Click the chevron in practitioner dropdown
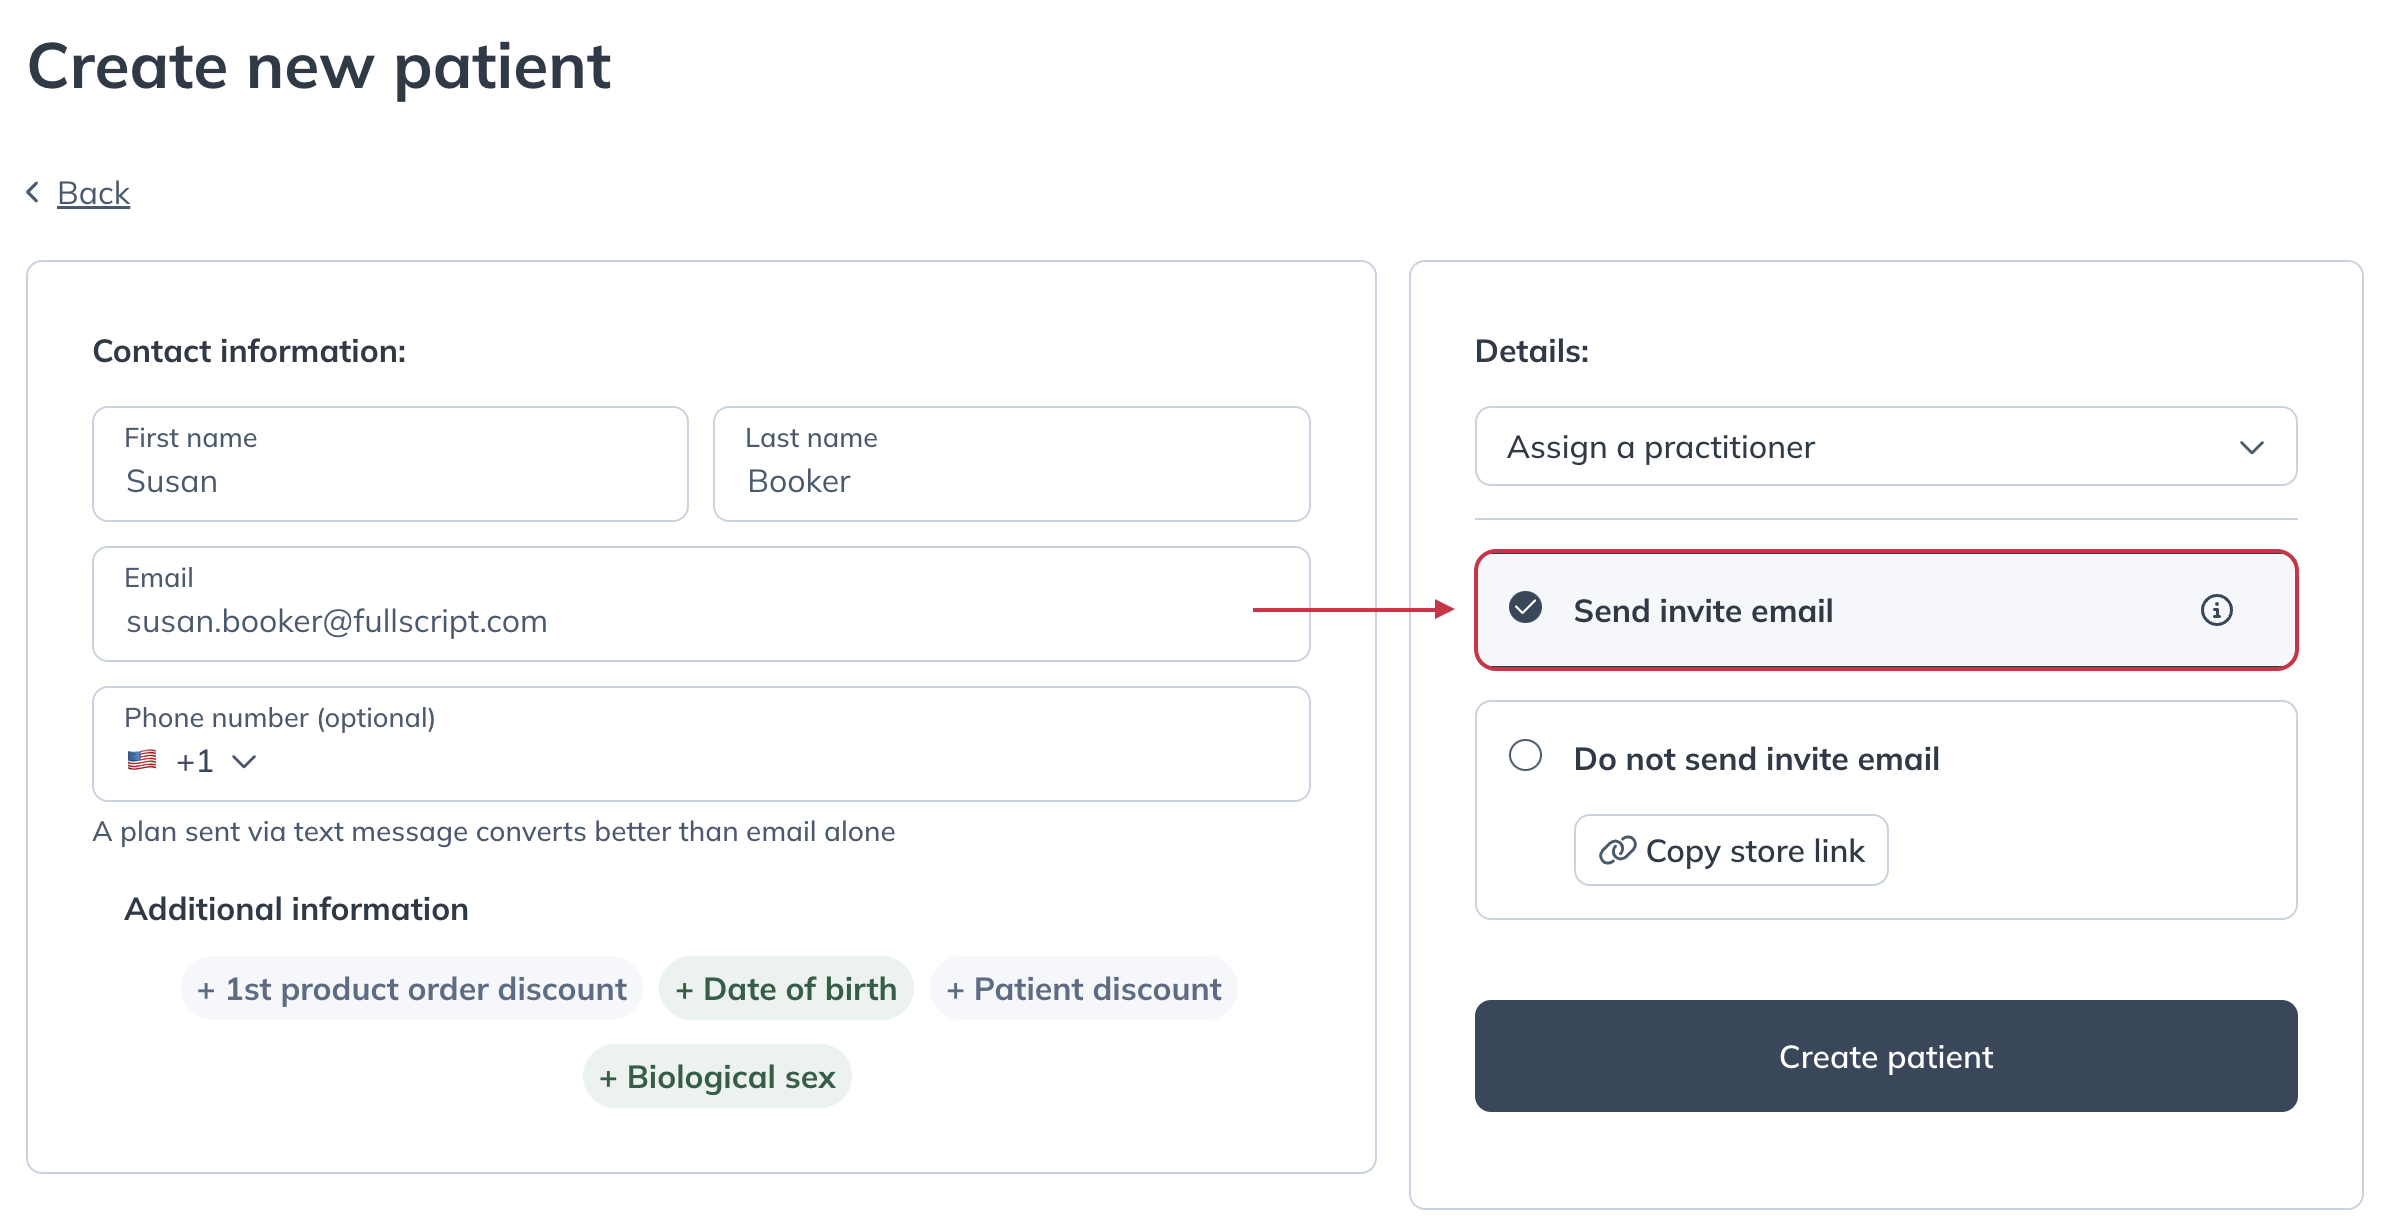The height and width of the screenshot is (1232, 2392). pos(2251,447)
